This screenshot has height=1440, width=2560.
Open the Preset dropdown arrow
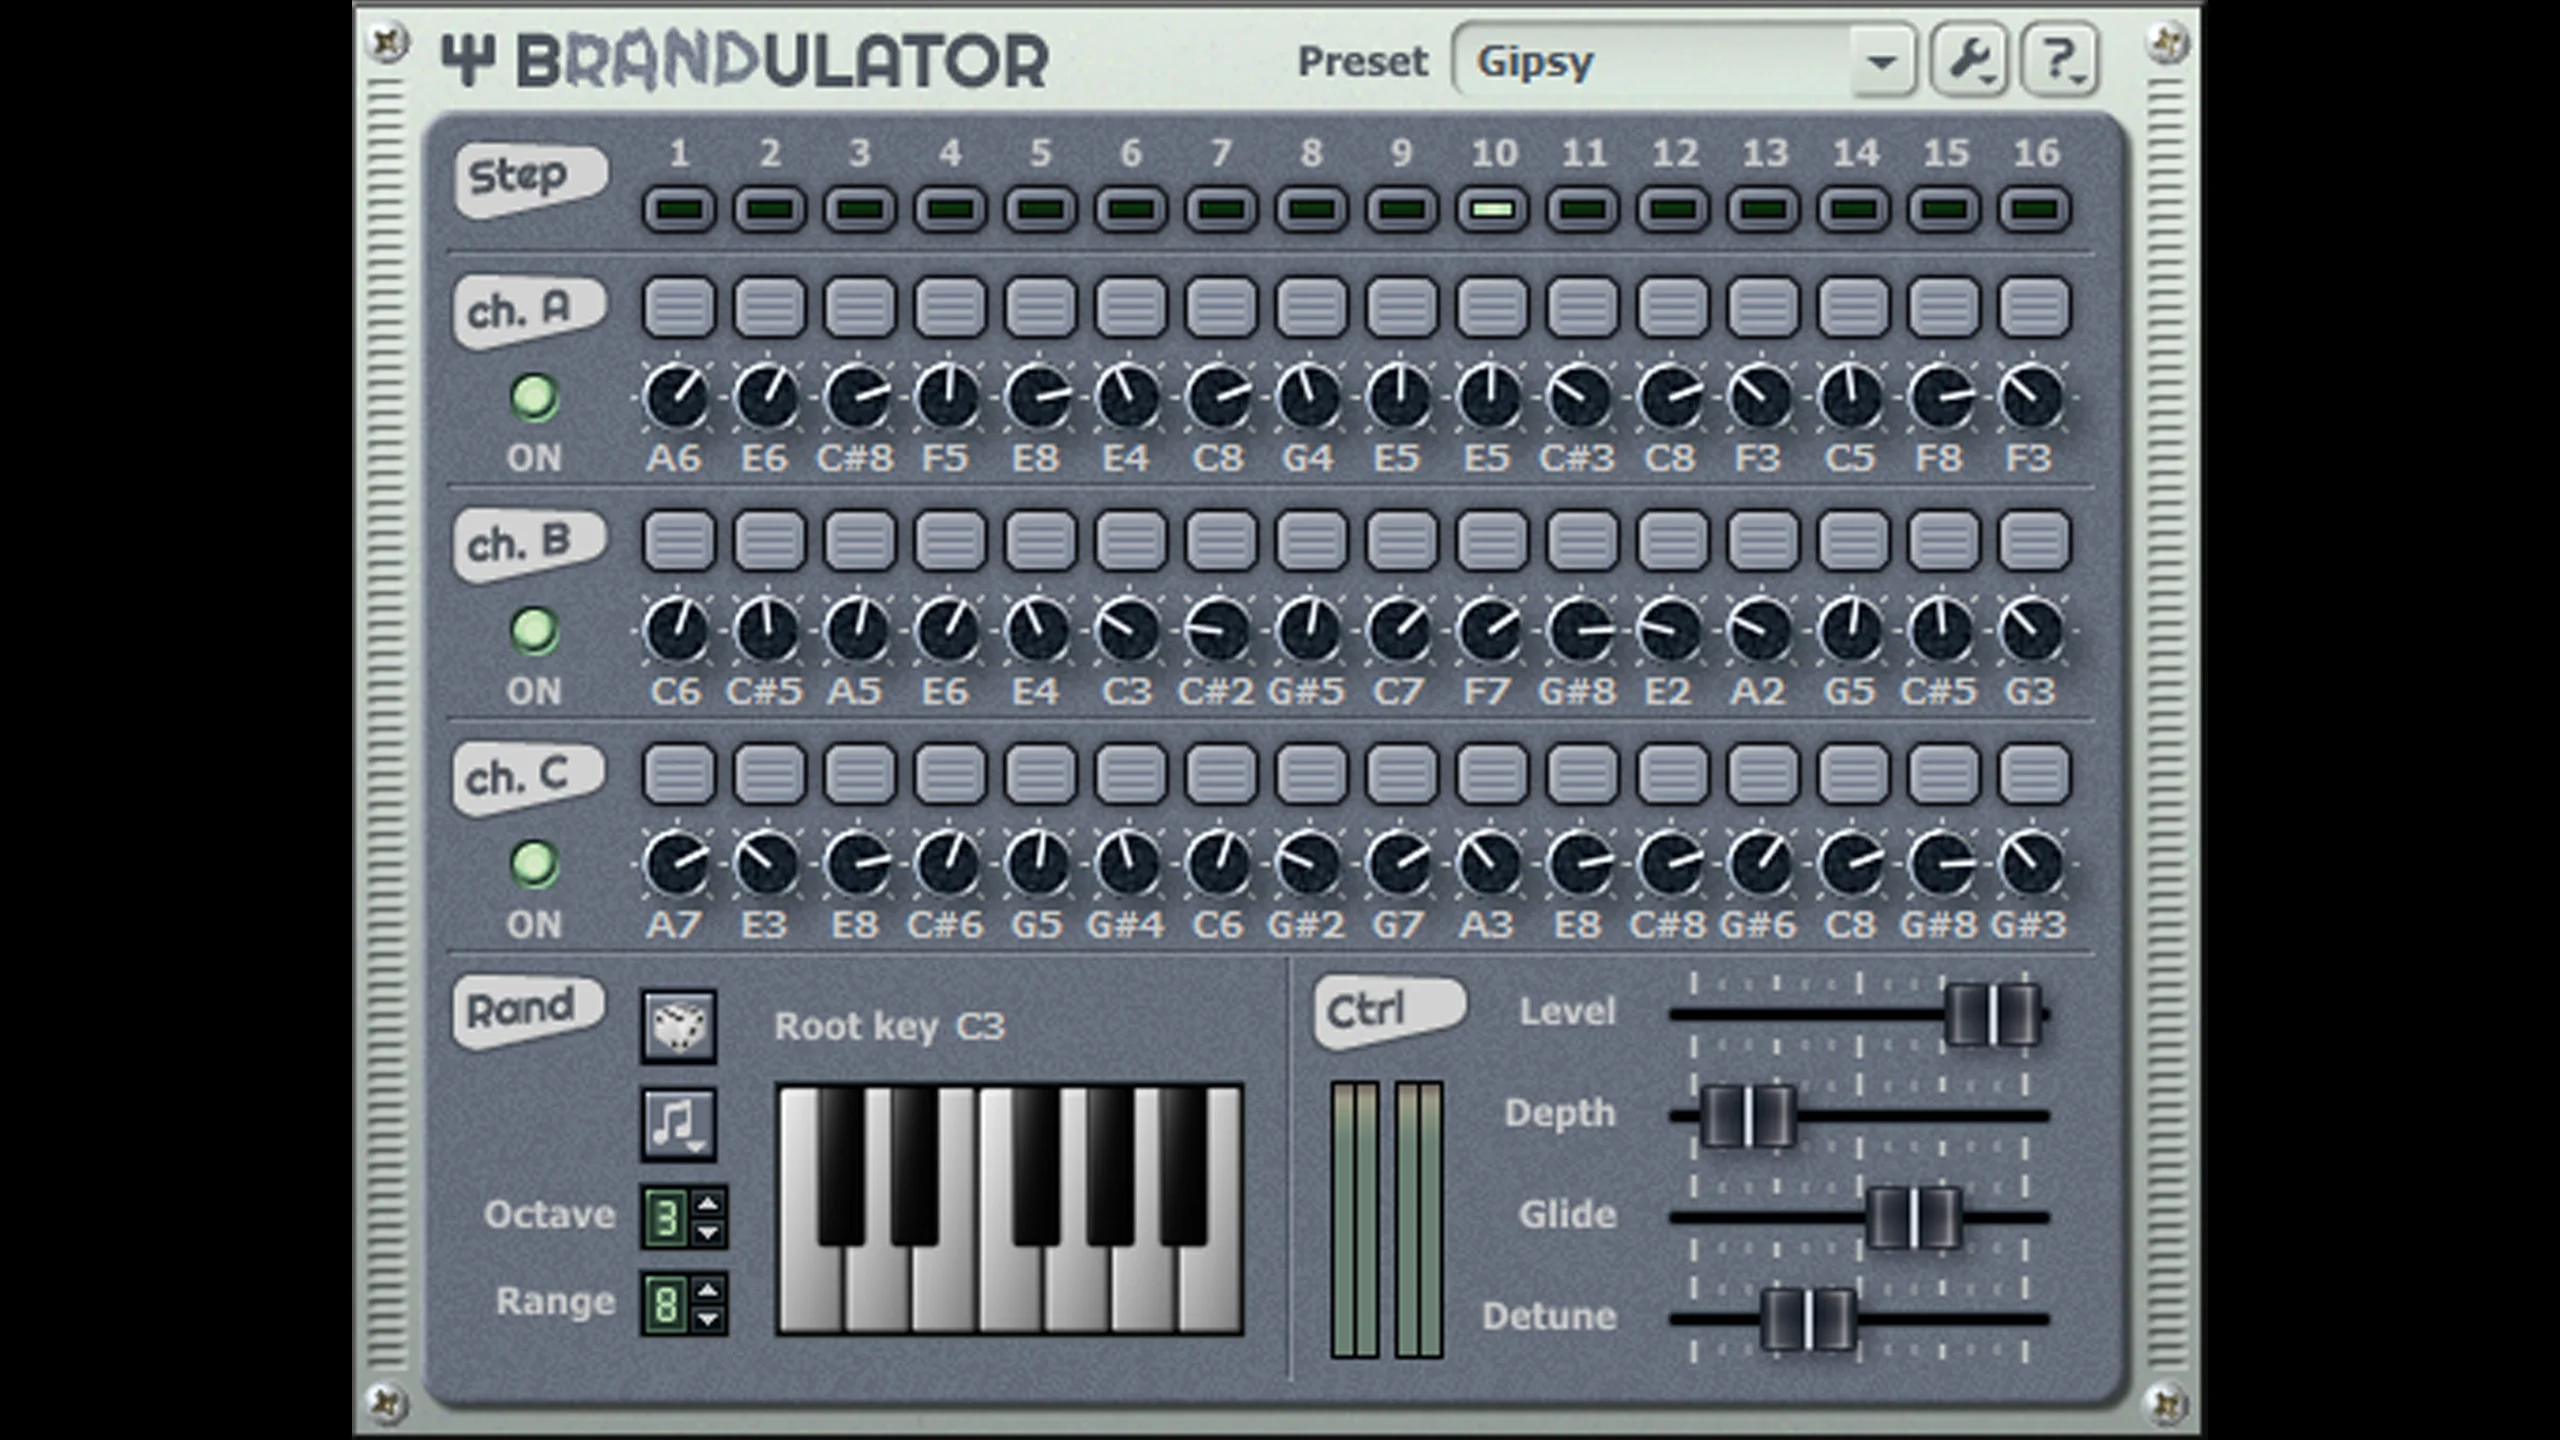coord(1882,62)
